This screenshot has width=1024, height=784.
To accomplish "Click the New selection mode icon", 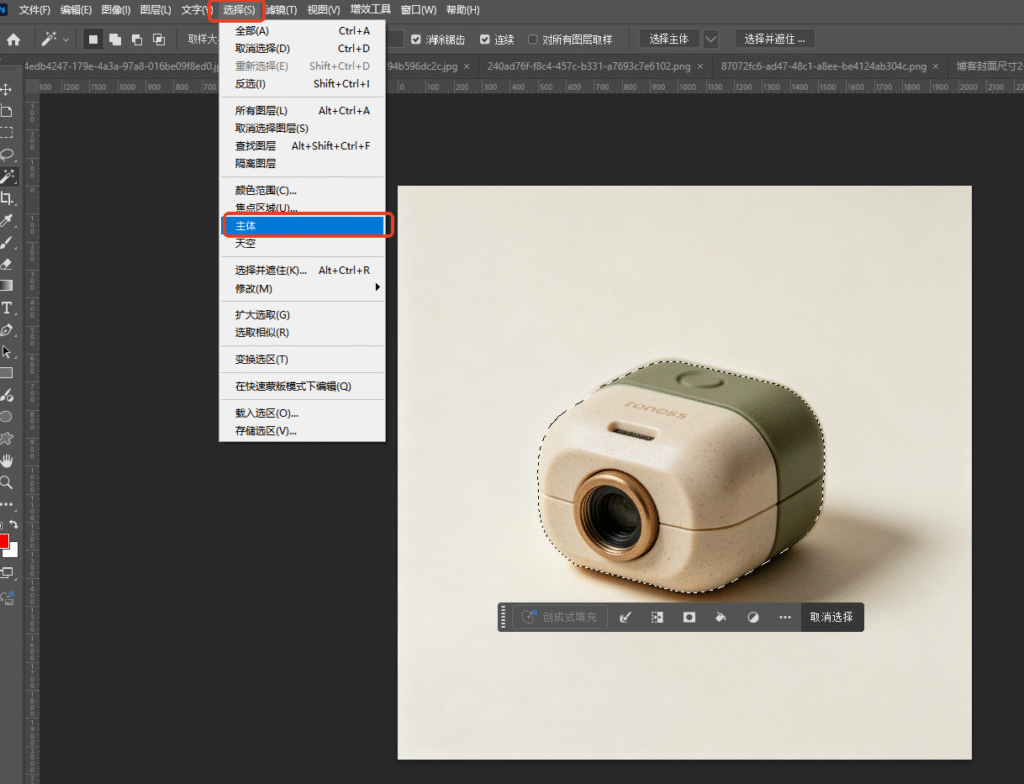I will 93,40.
